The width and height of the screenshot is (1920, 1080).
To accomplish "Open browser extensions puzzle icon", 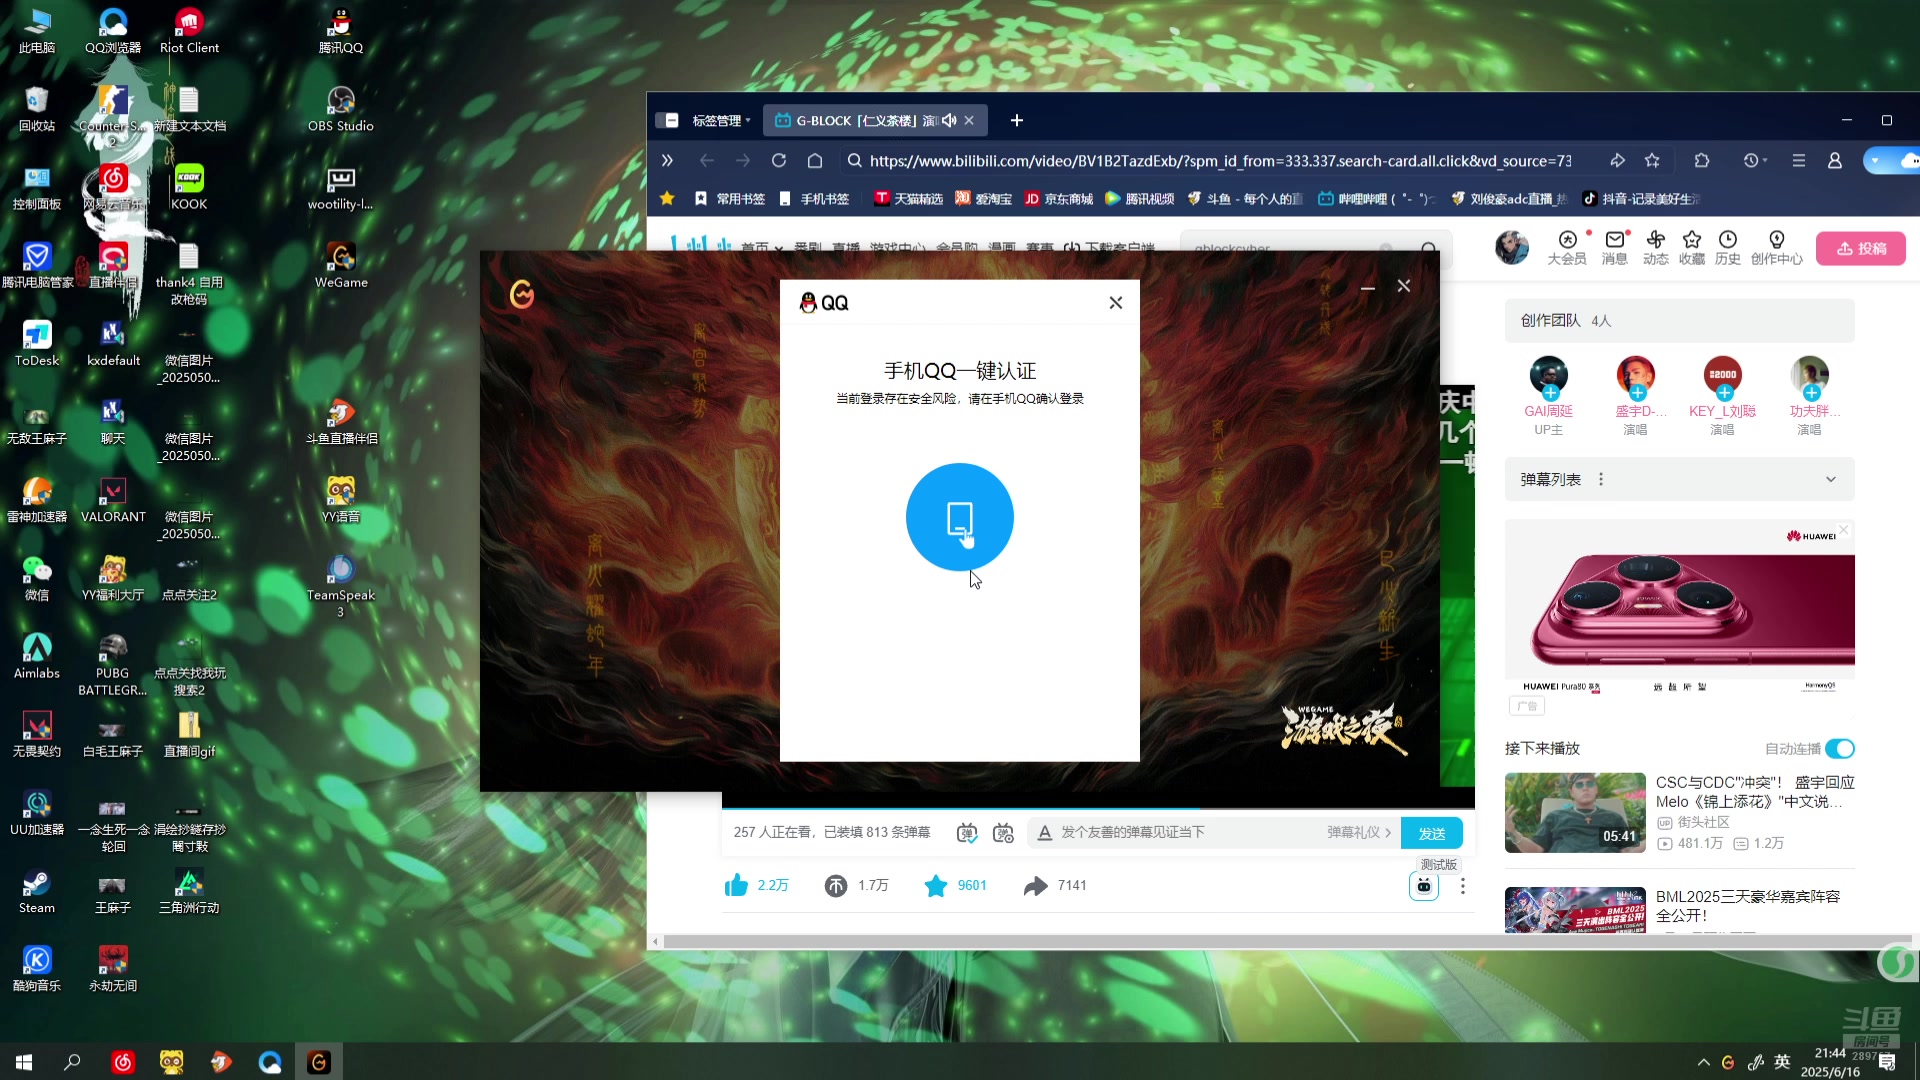I will pyautogui.click(x=1702, y=161).
